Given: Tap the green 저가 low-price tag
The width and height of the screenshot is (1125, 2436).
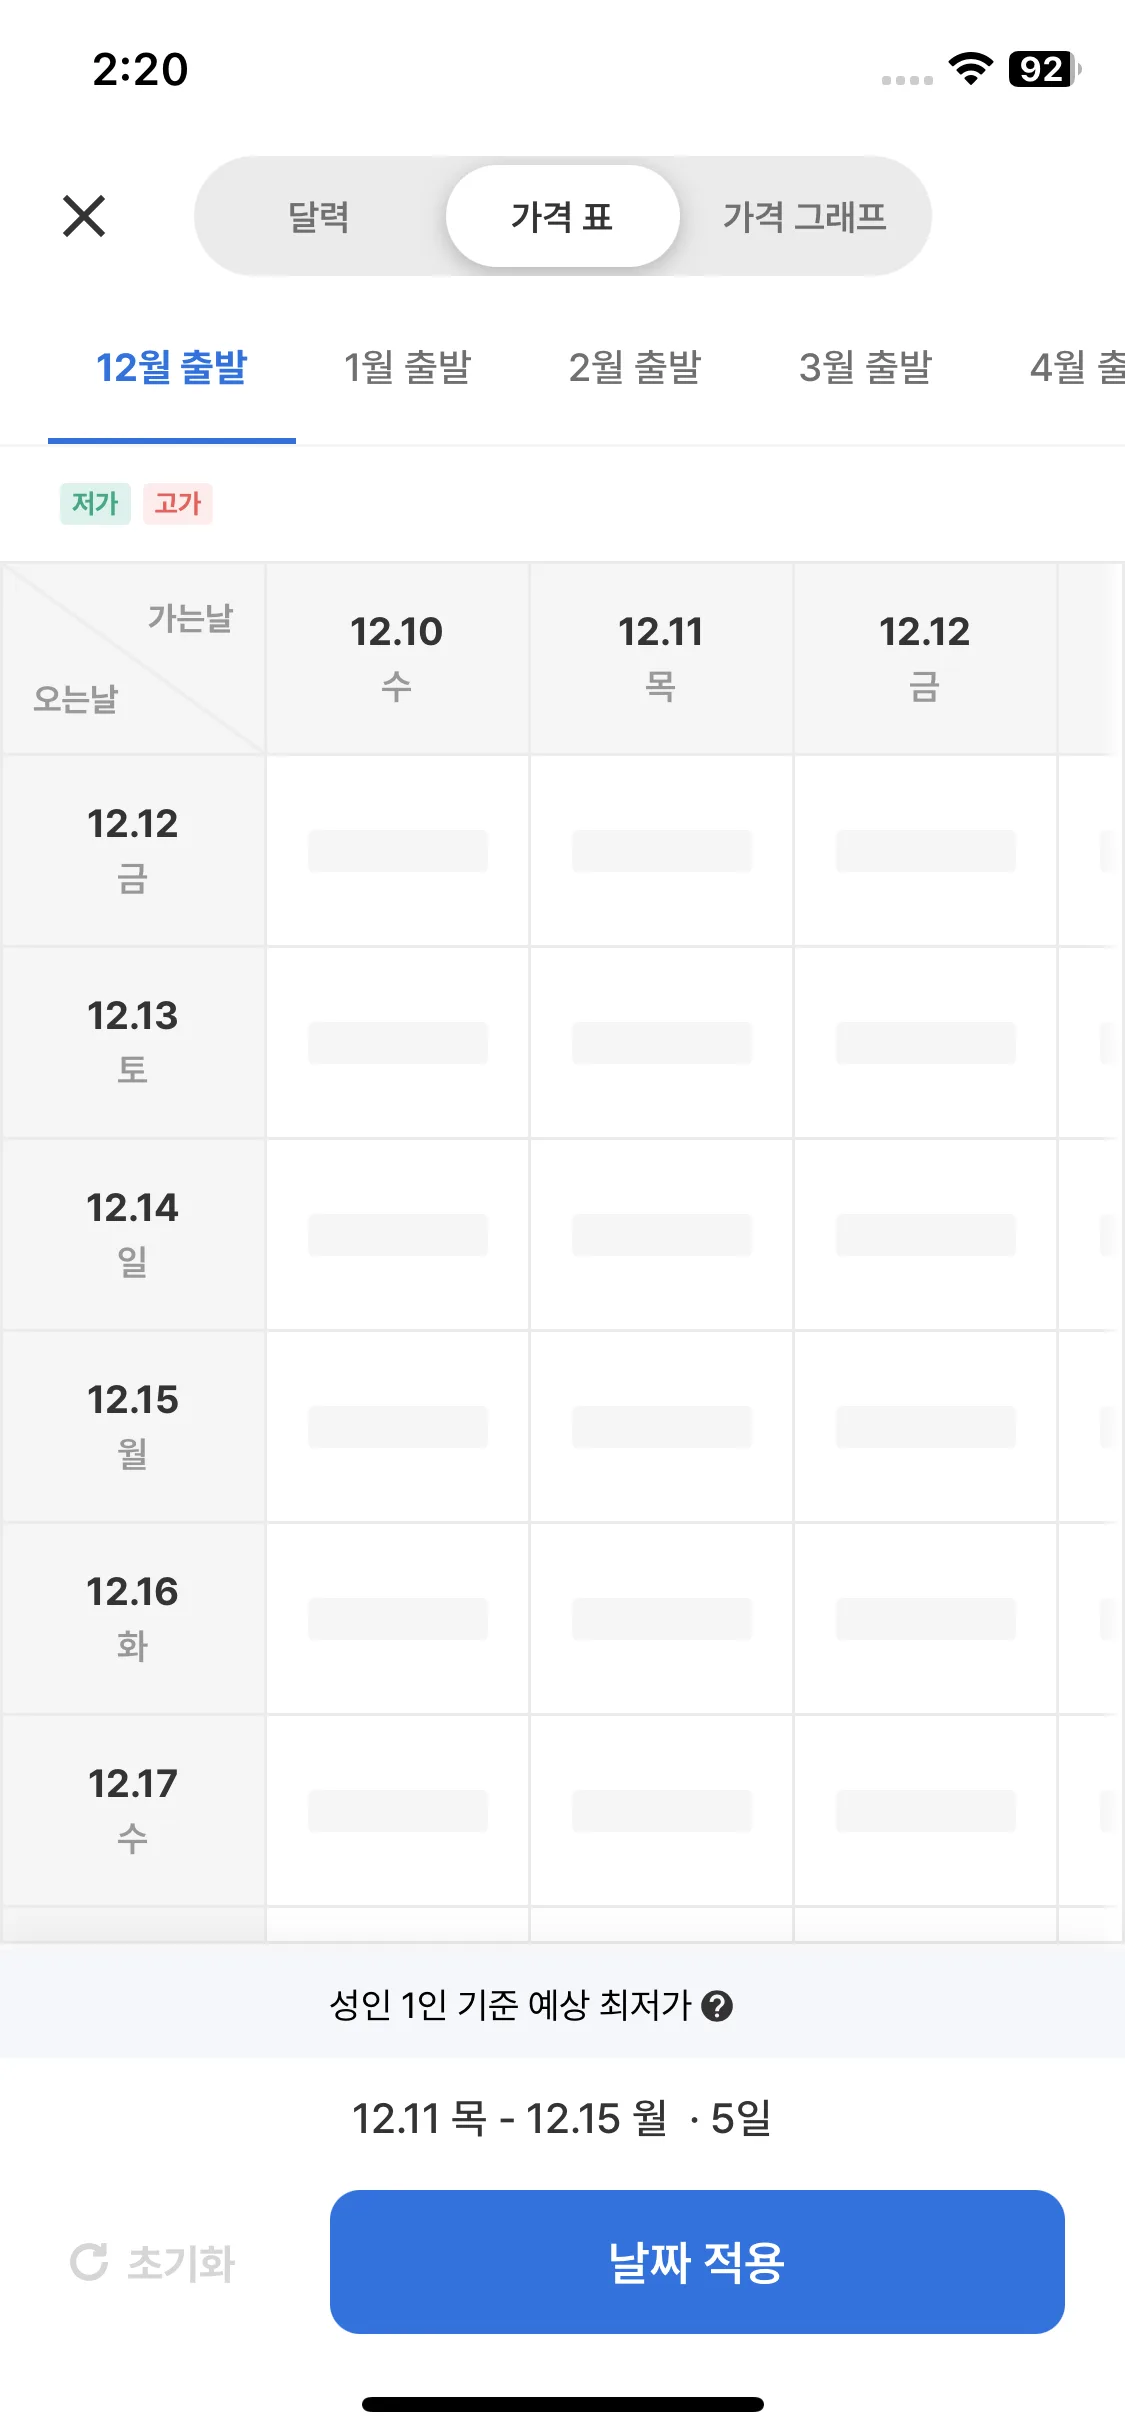Looking at the screenshot, I should point(95,503).
